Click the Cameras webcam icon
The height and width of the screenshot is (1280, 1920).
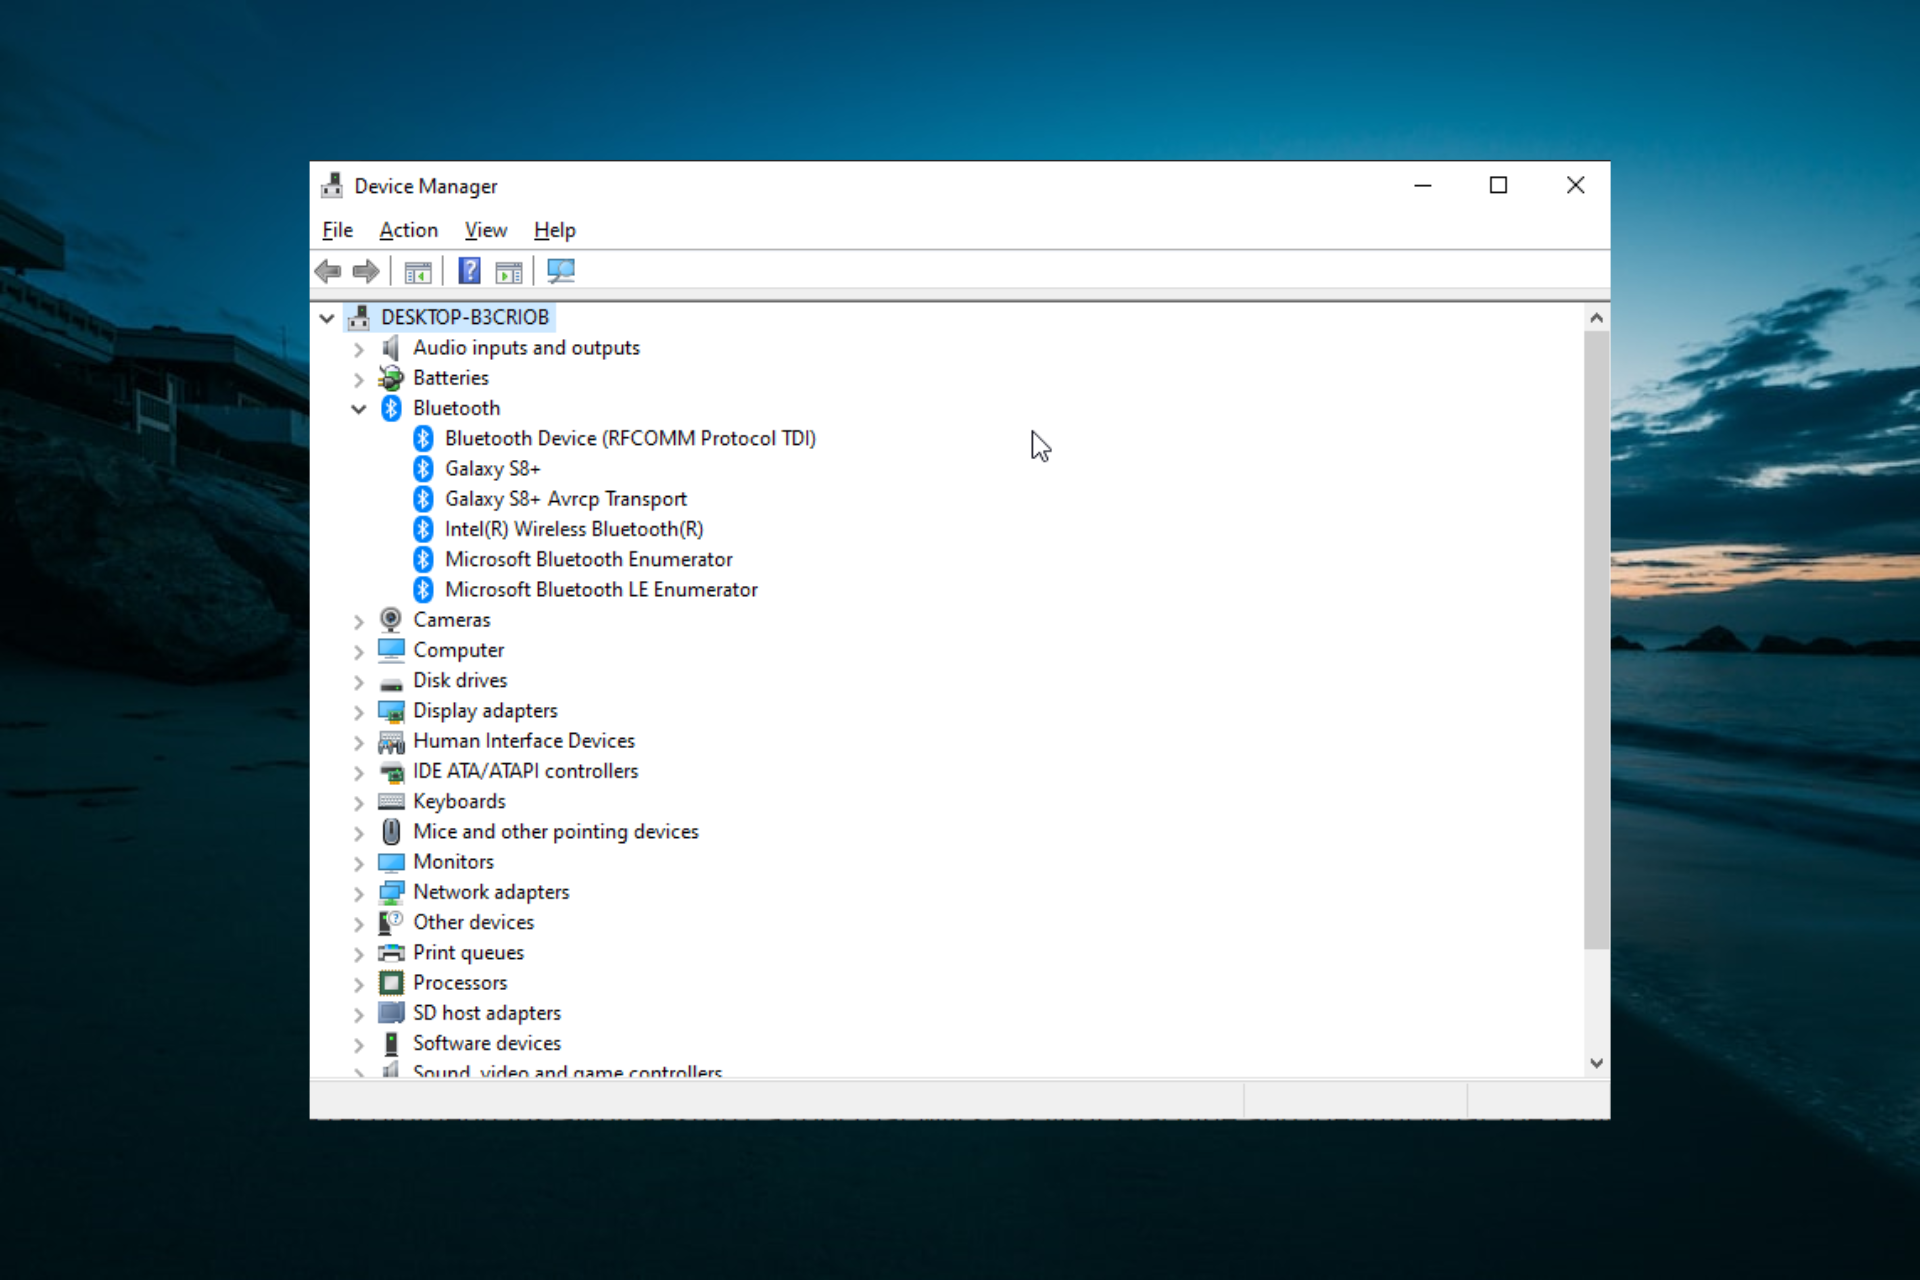[391, 620]
